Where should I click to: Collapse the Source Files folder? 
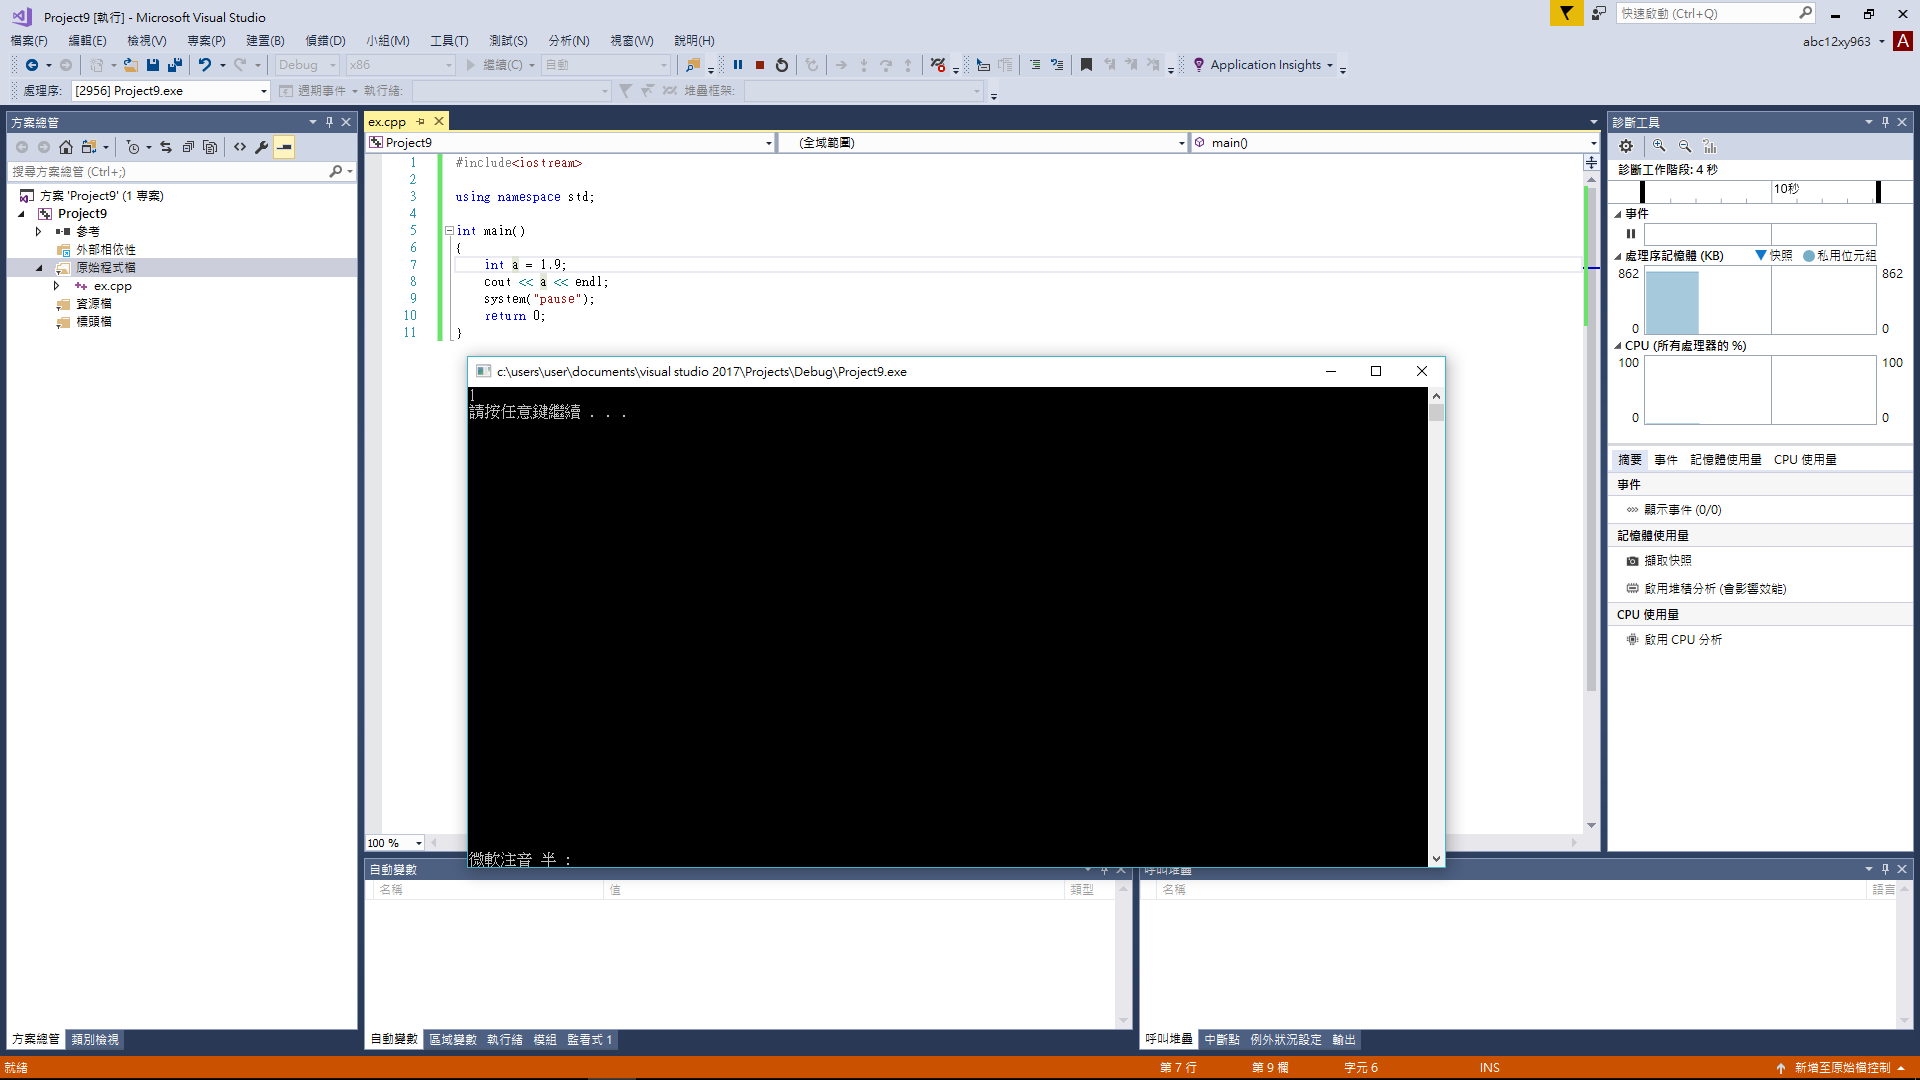[x=39, y=268]
